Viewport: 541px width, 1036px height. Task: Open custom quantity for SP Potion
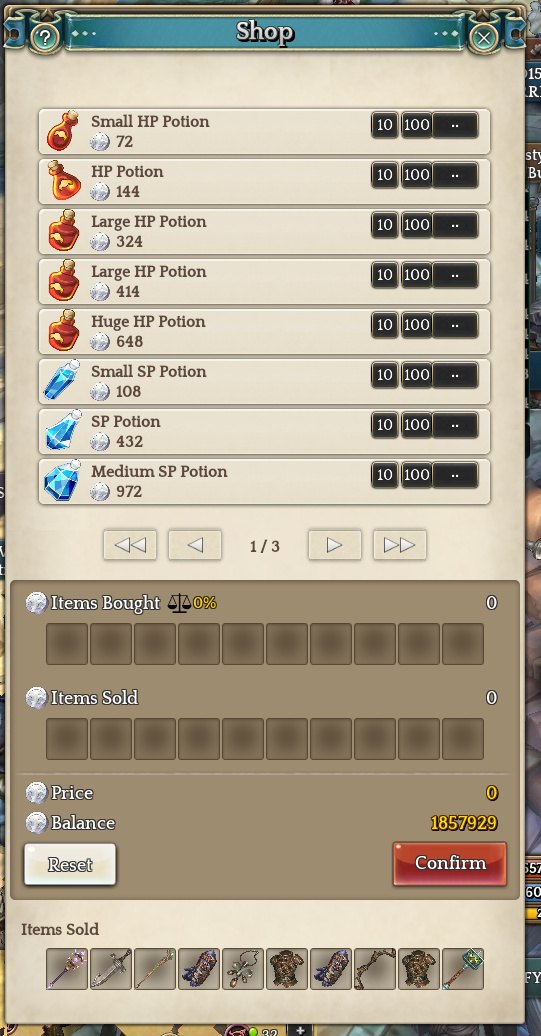[455, 425]
